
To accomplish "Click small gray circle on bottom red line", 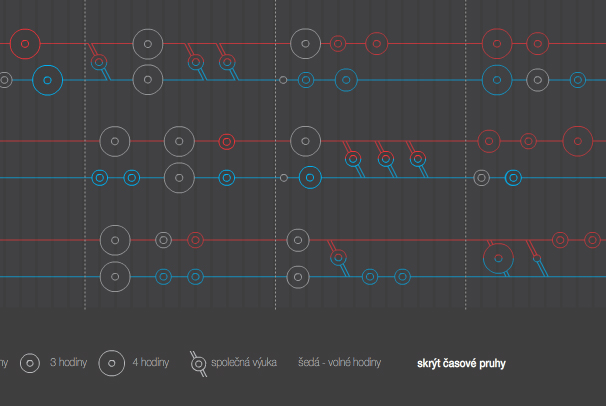I will (x=163, y=240).
